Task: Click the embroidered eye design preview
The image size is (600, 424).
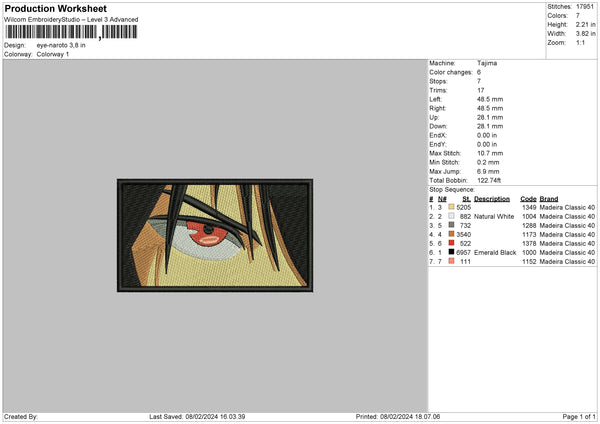Action: pyautogui.click(x=215, y=235)
